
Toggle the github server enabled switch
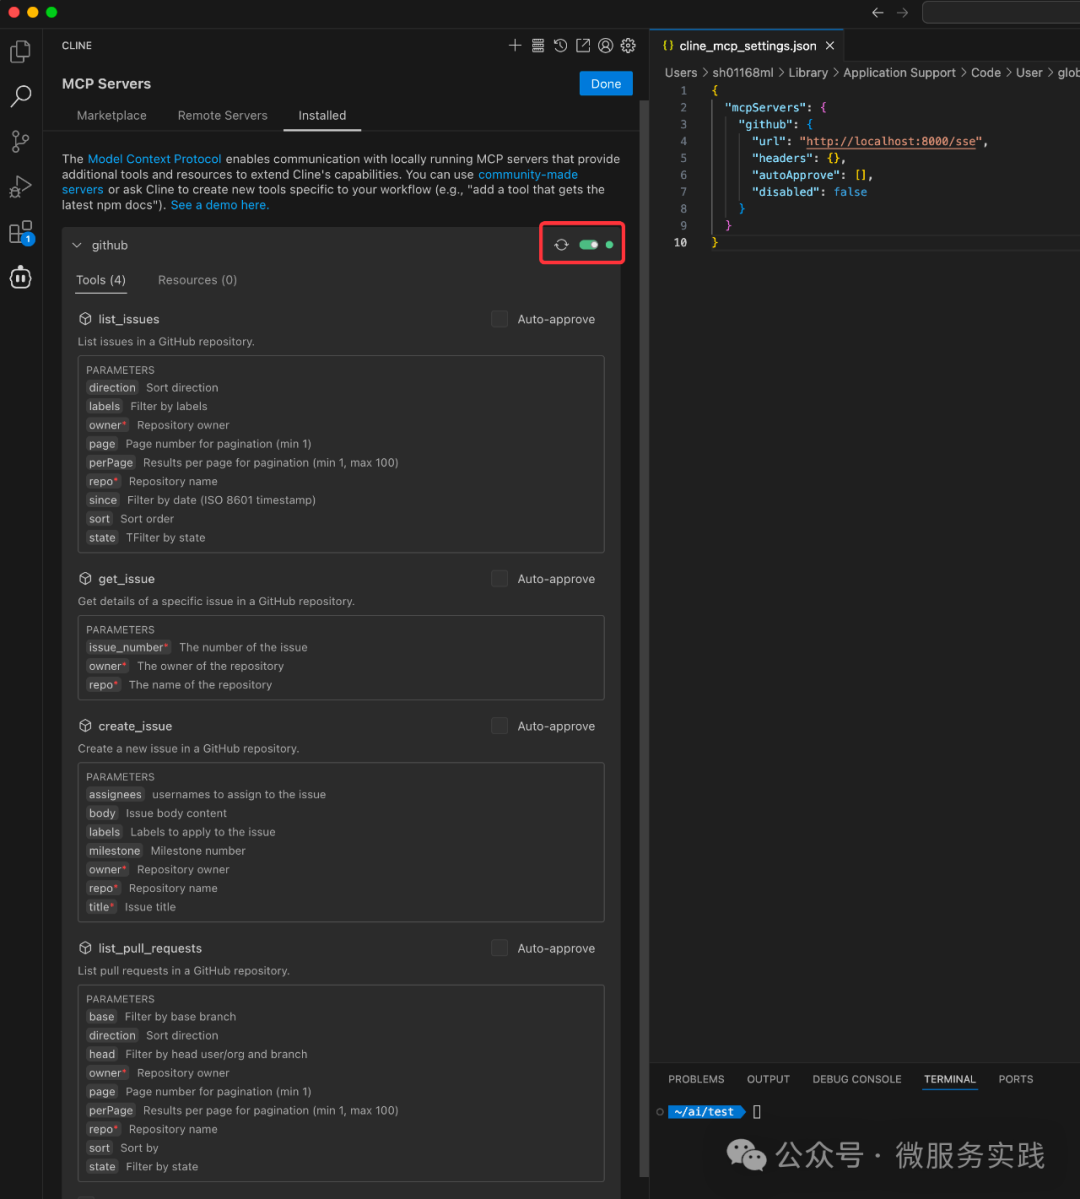tap(588, 245)
